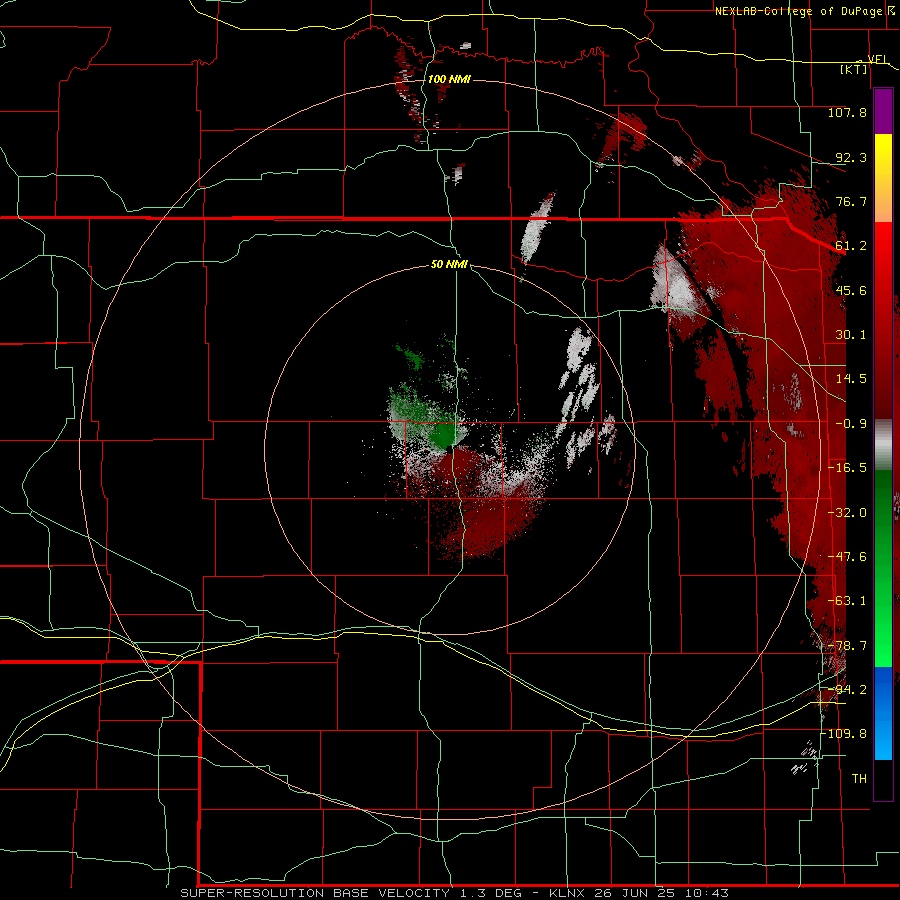The width and height of the screenshot is (900, 900).
Task: Select the -78.7 scale value
Action: pyautogui.click(x=847, y=646)
